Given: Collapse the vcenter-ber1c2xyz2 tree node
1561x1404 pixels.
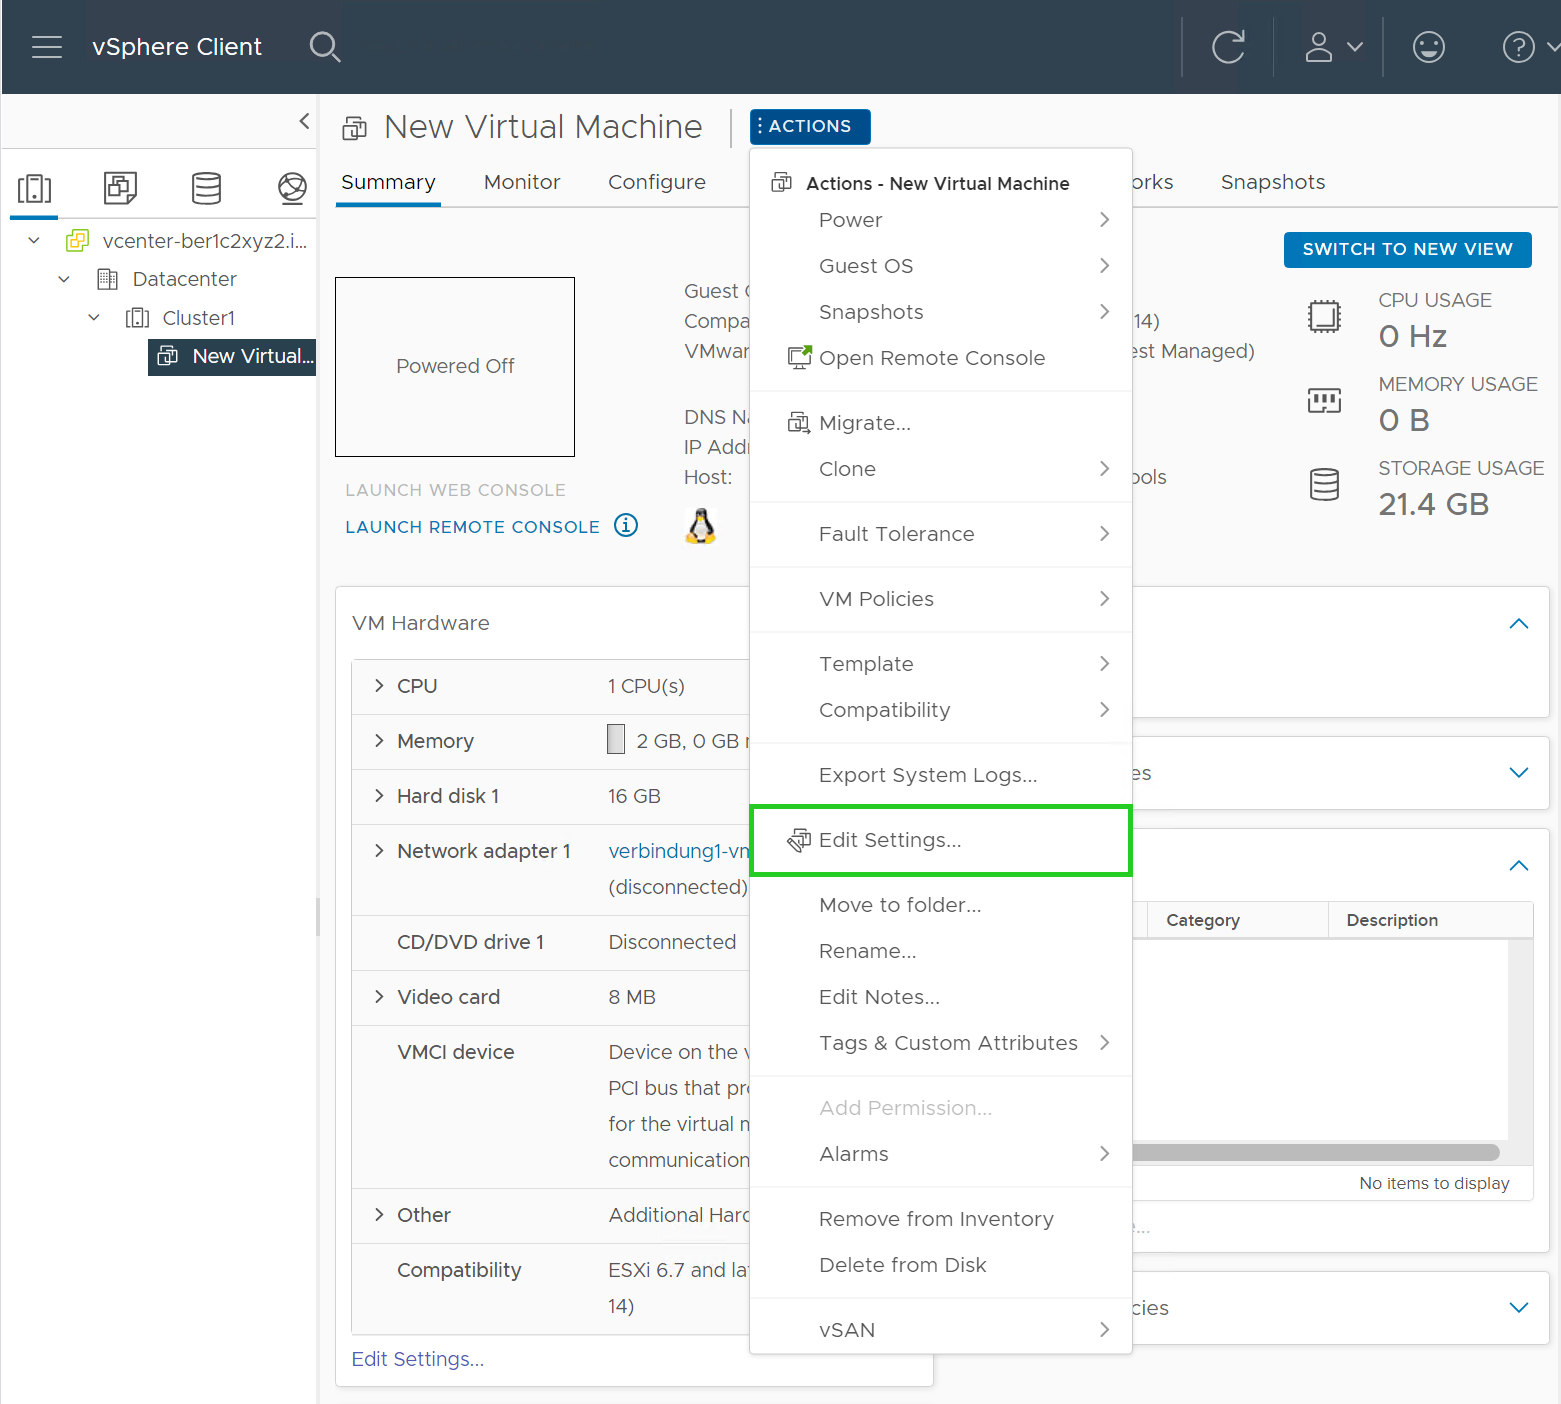Looking at the screenshot, I should pyautogui.click(x=34, y=240).
